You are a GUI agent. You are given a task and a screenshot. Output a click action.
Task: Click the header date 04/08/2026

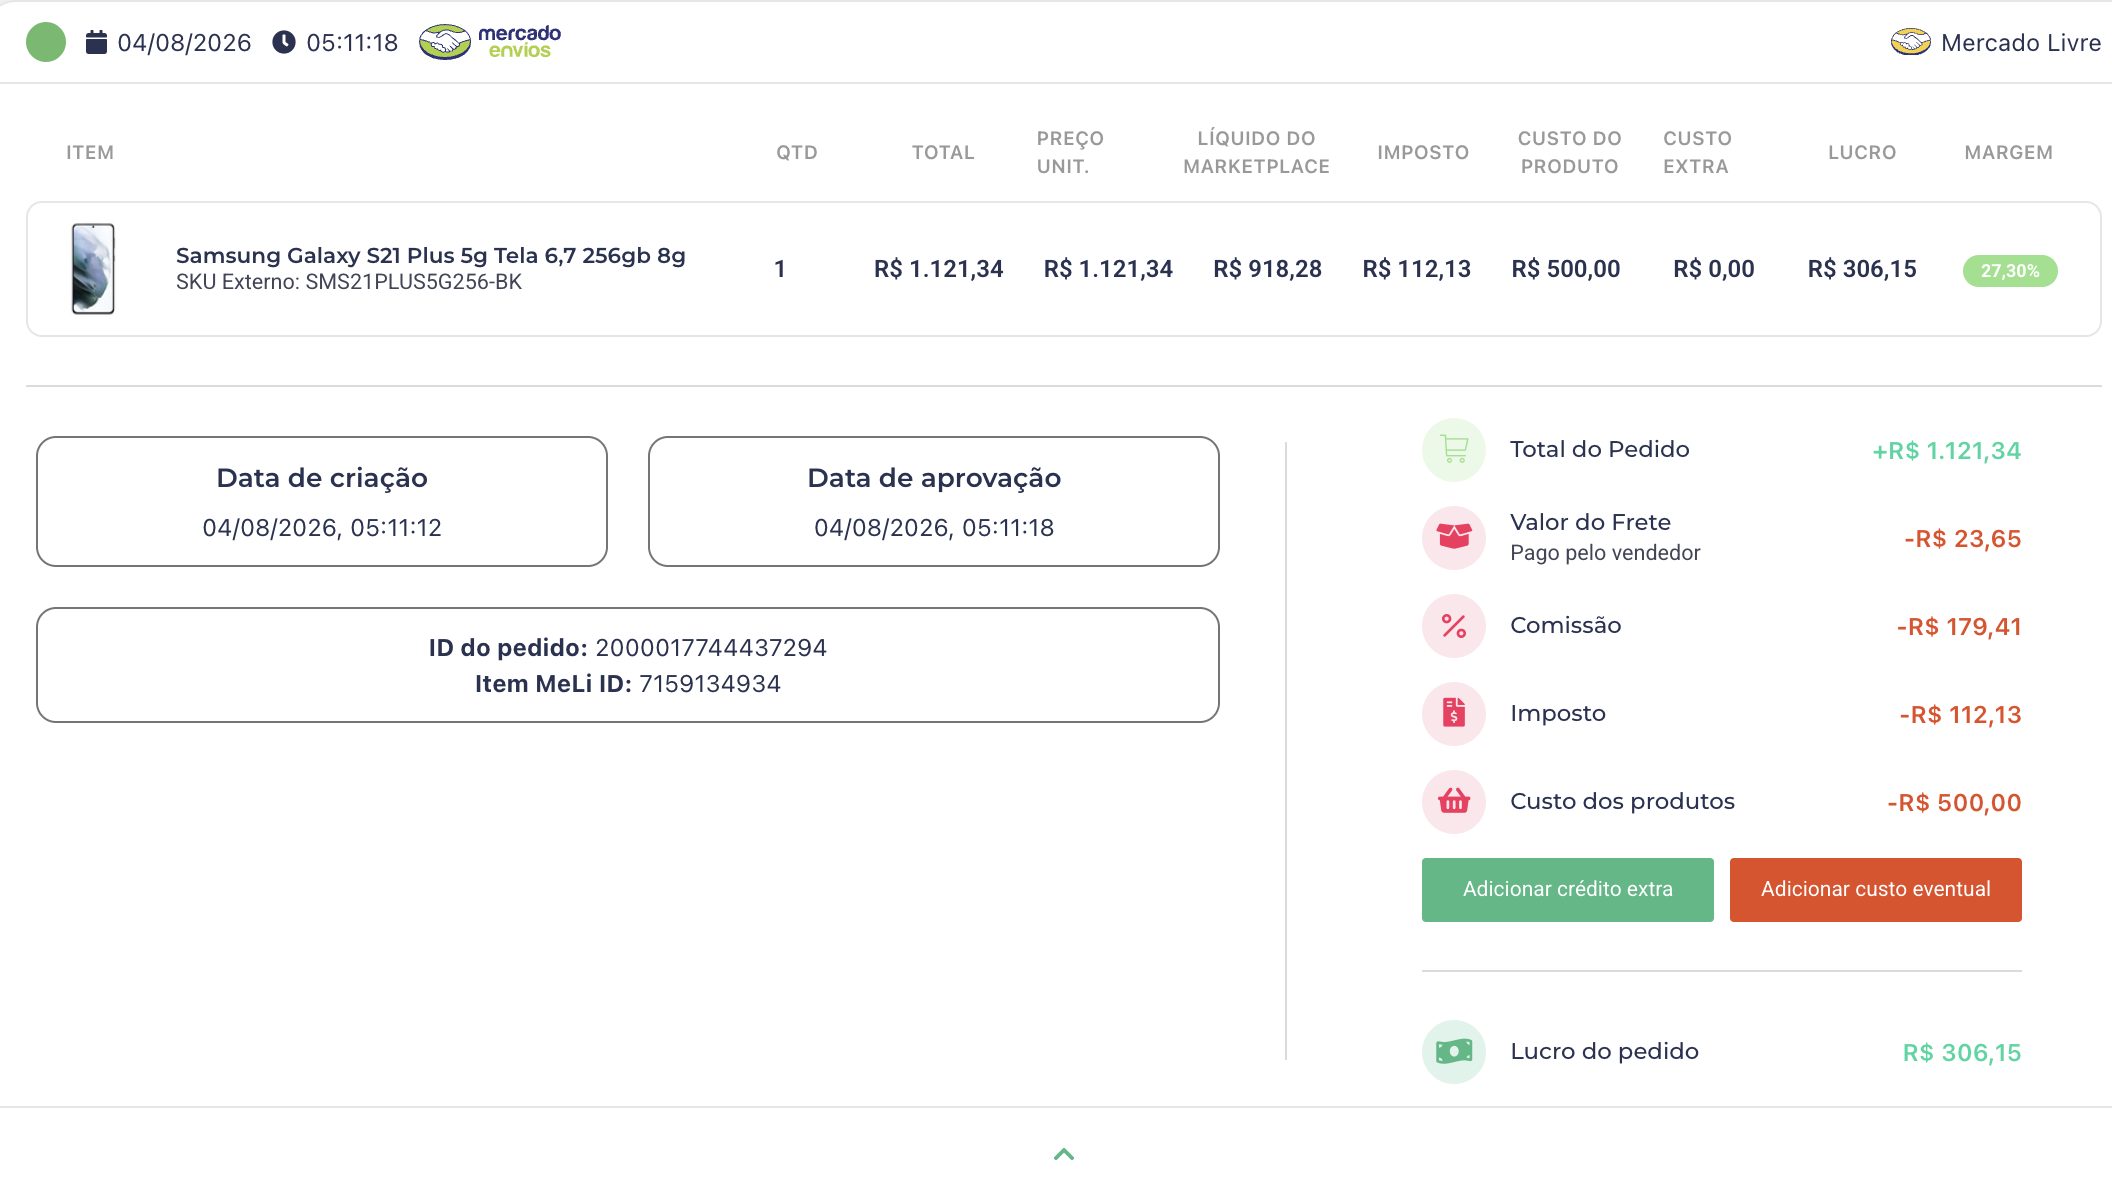point(185,43)
